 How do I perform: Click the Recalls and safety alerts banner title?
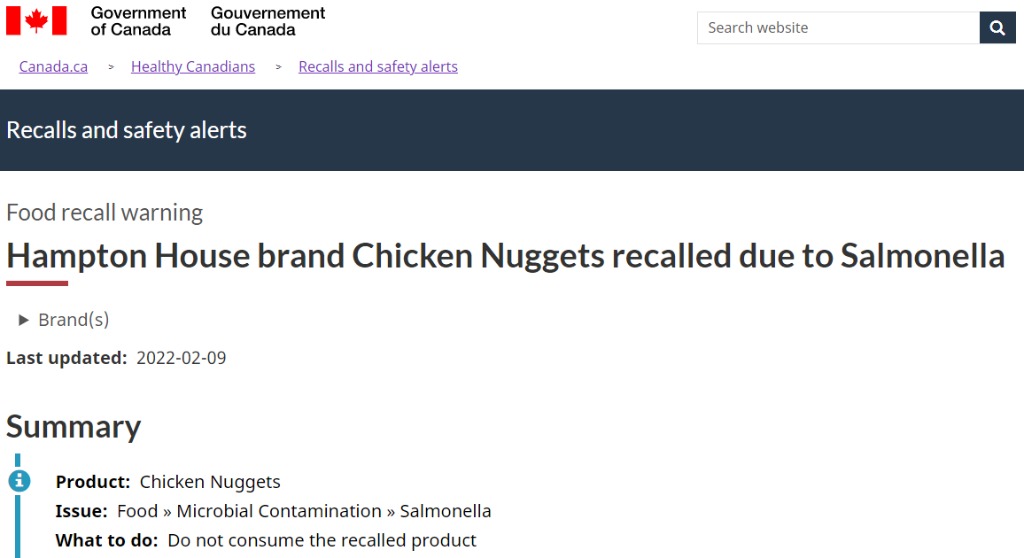click(x=127, y=130)
